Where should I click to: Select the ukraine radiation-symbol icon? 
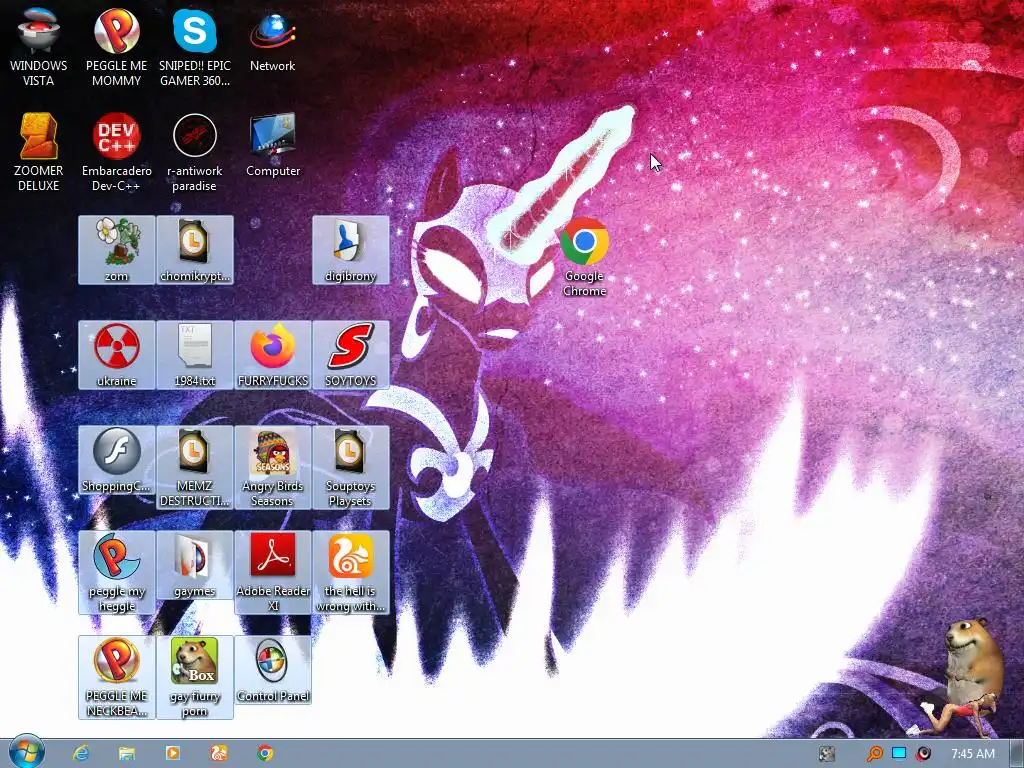(116, 355)
